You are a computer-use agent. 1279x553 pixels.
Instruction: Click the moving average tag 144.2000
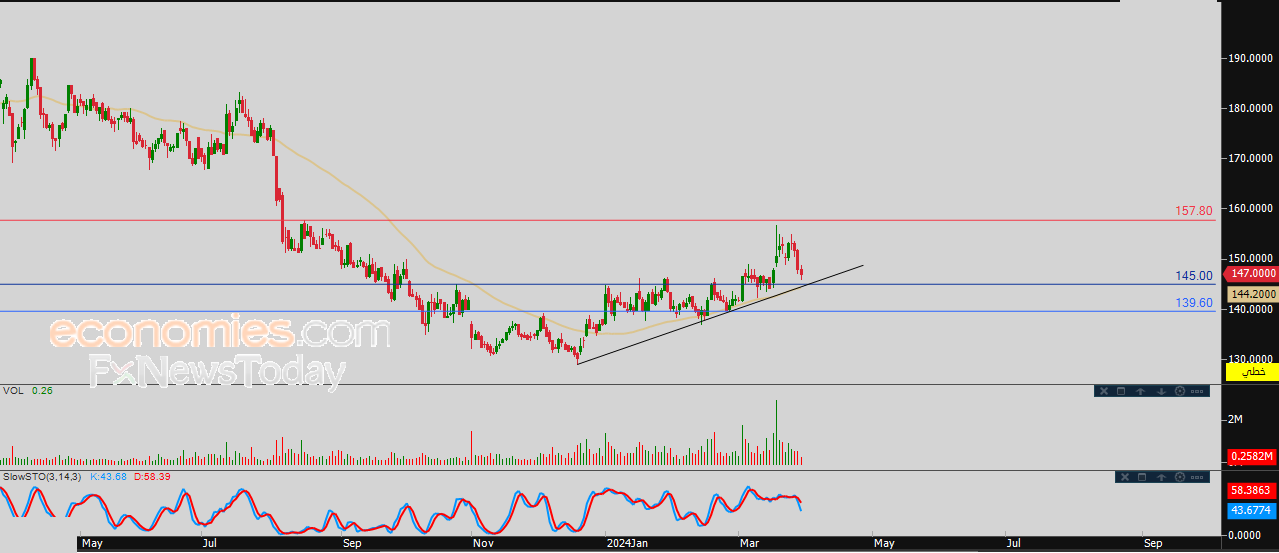(x=1252, y=294)
